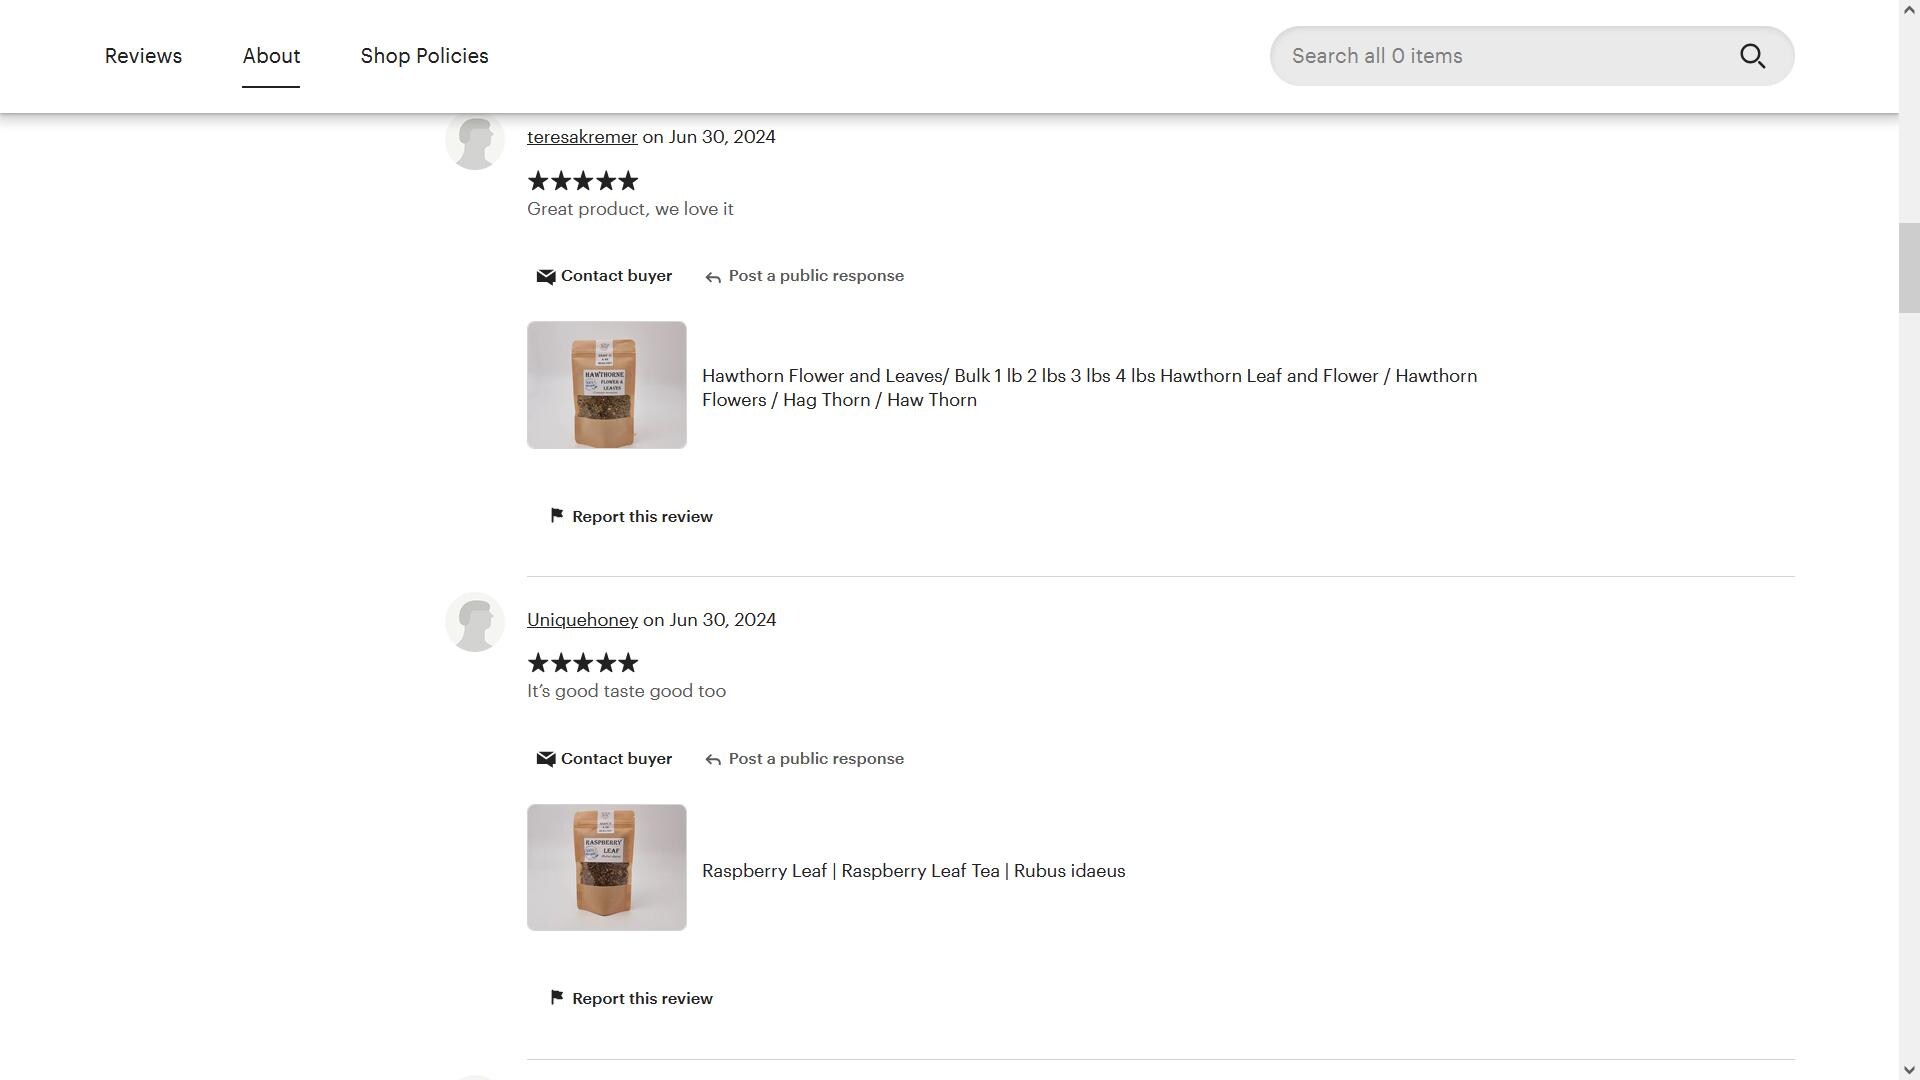Open the Hawthorn Flower and Leaves listing title
Viewport: 1920px width, 1080px height.
point(1089,388)
